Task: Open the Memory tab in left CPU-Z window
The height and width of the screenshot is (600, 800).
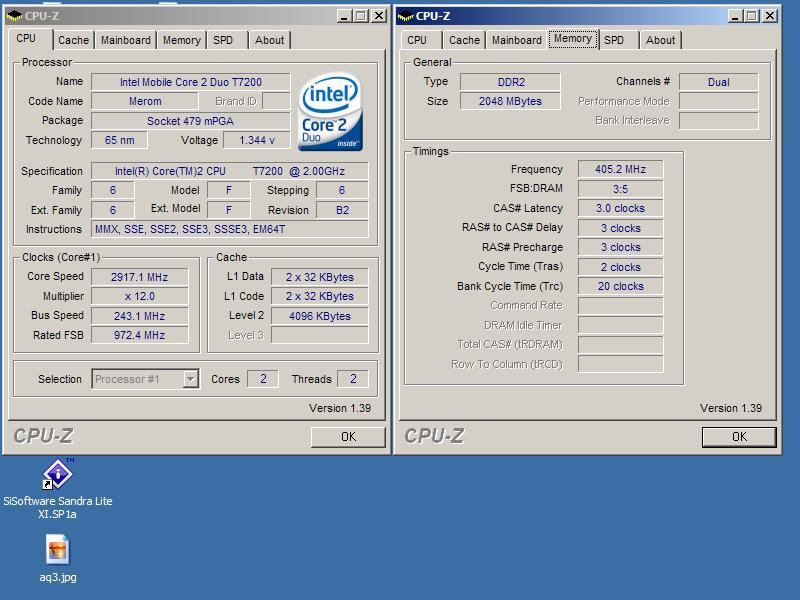Action: [x=182, y=40]
